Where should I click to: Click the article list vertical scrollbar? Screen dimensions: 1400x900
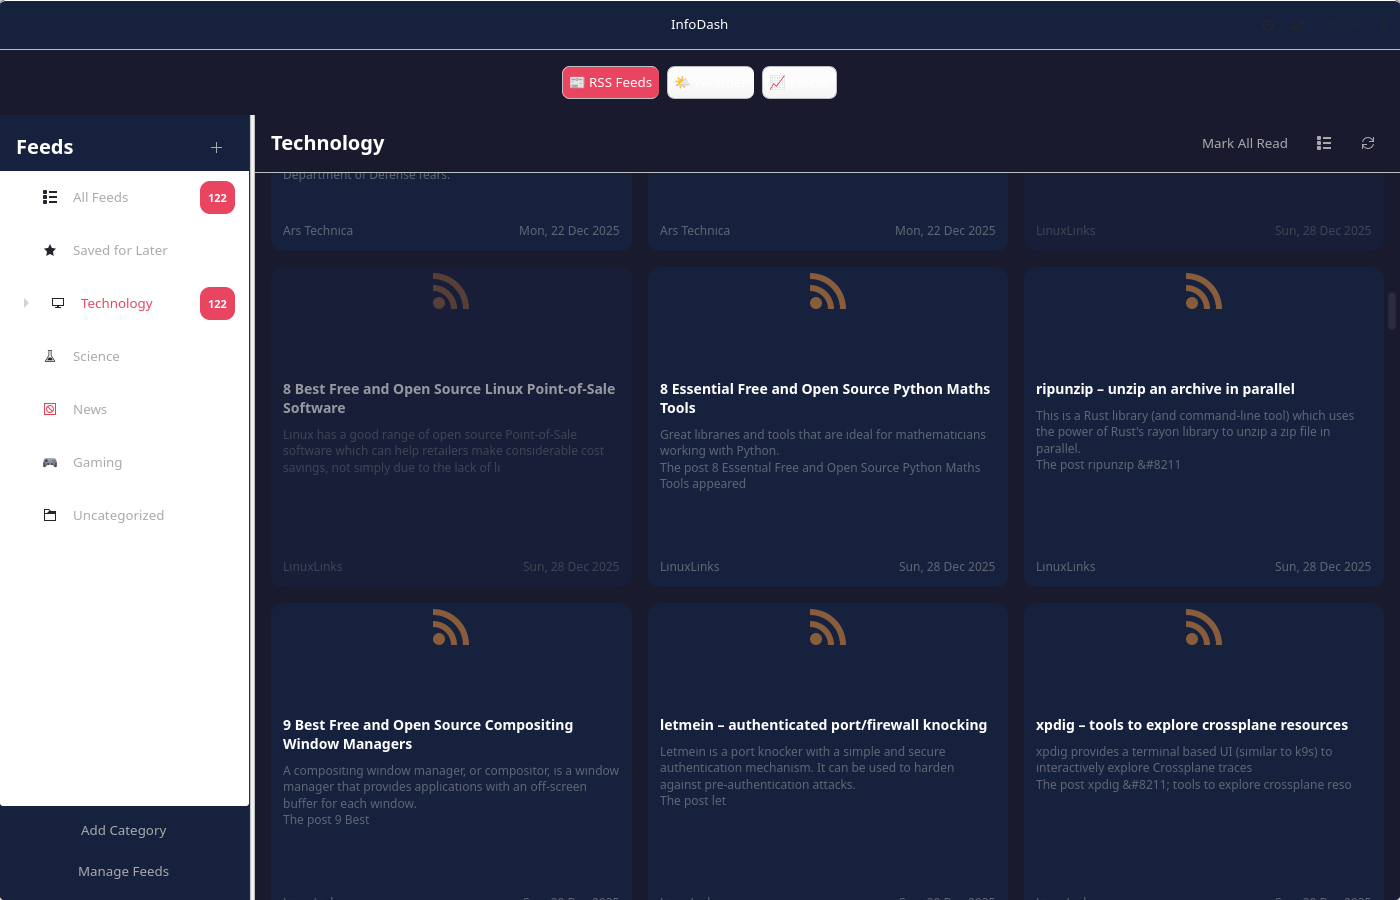(1391, 311)
